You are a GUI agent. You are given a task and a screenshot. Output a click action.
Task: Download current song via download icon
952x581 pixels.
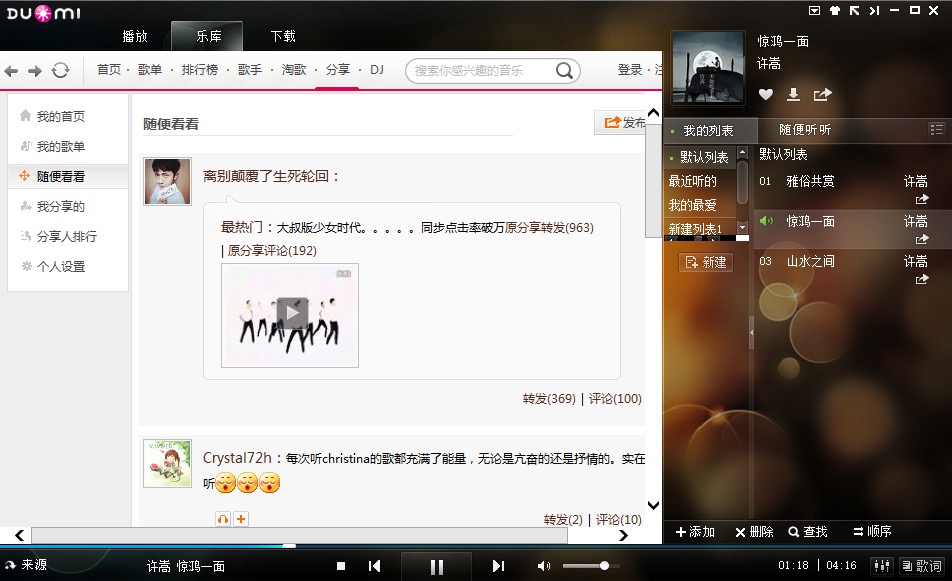click(793, 94)
